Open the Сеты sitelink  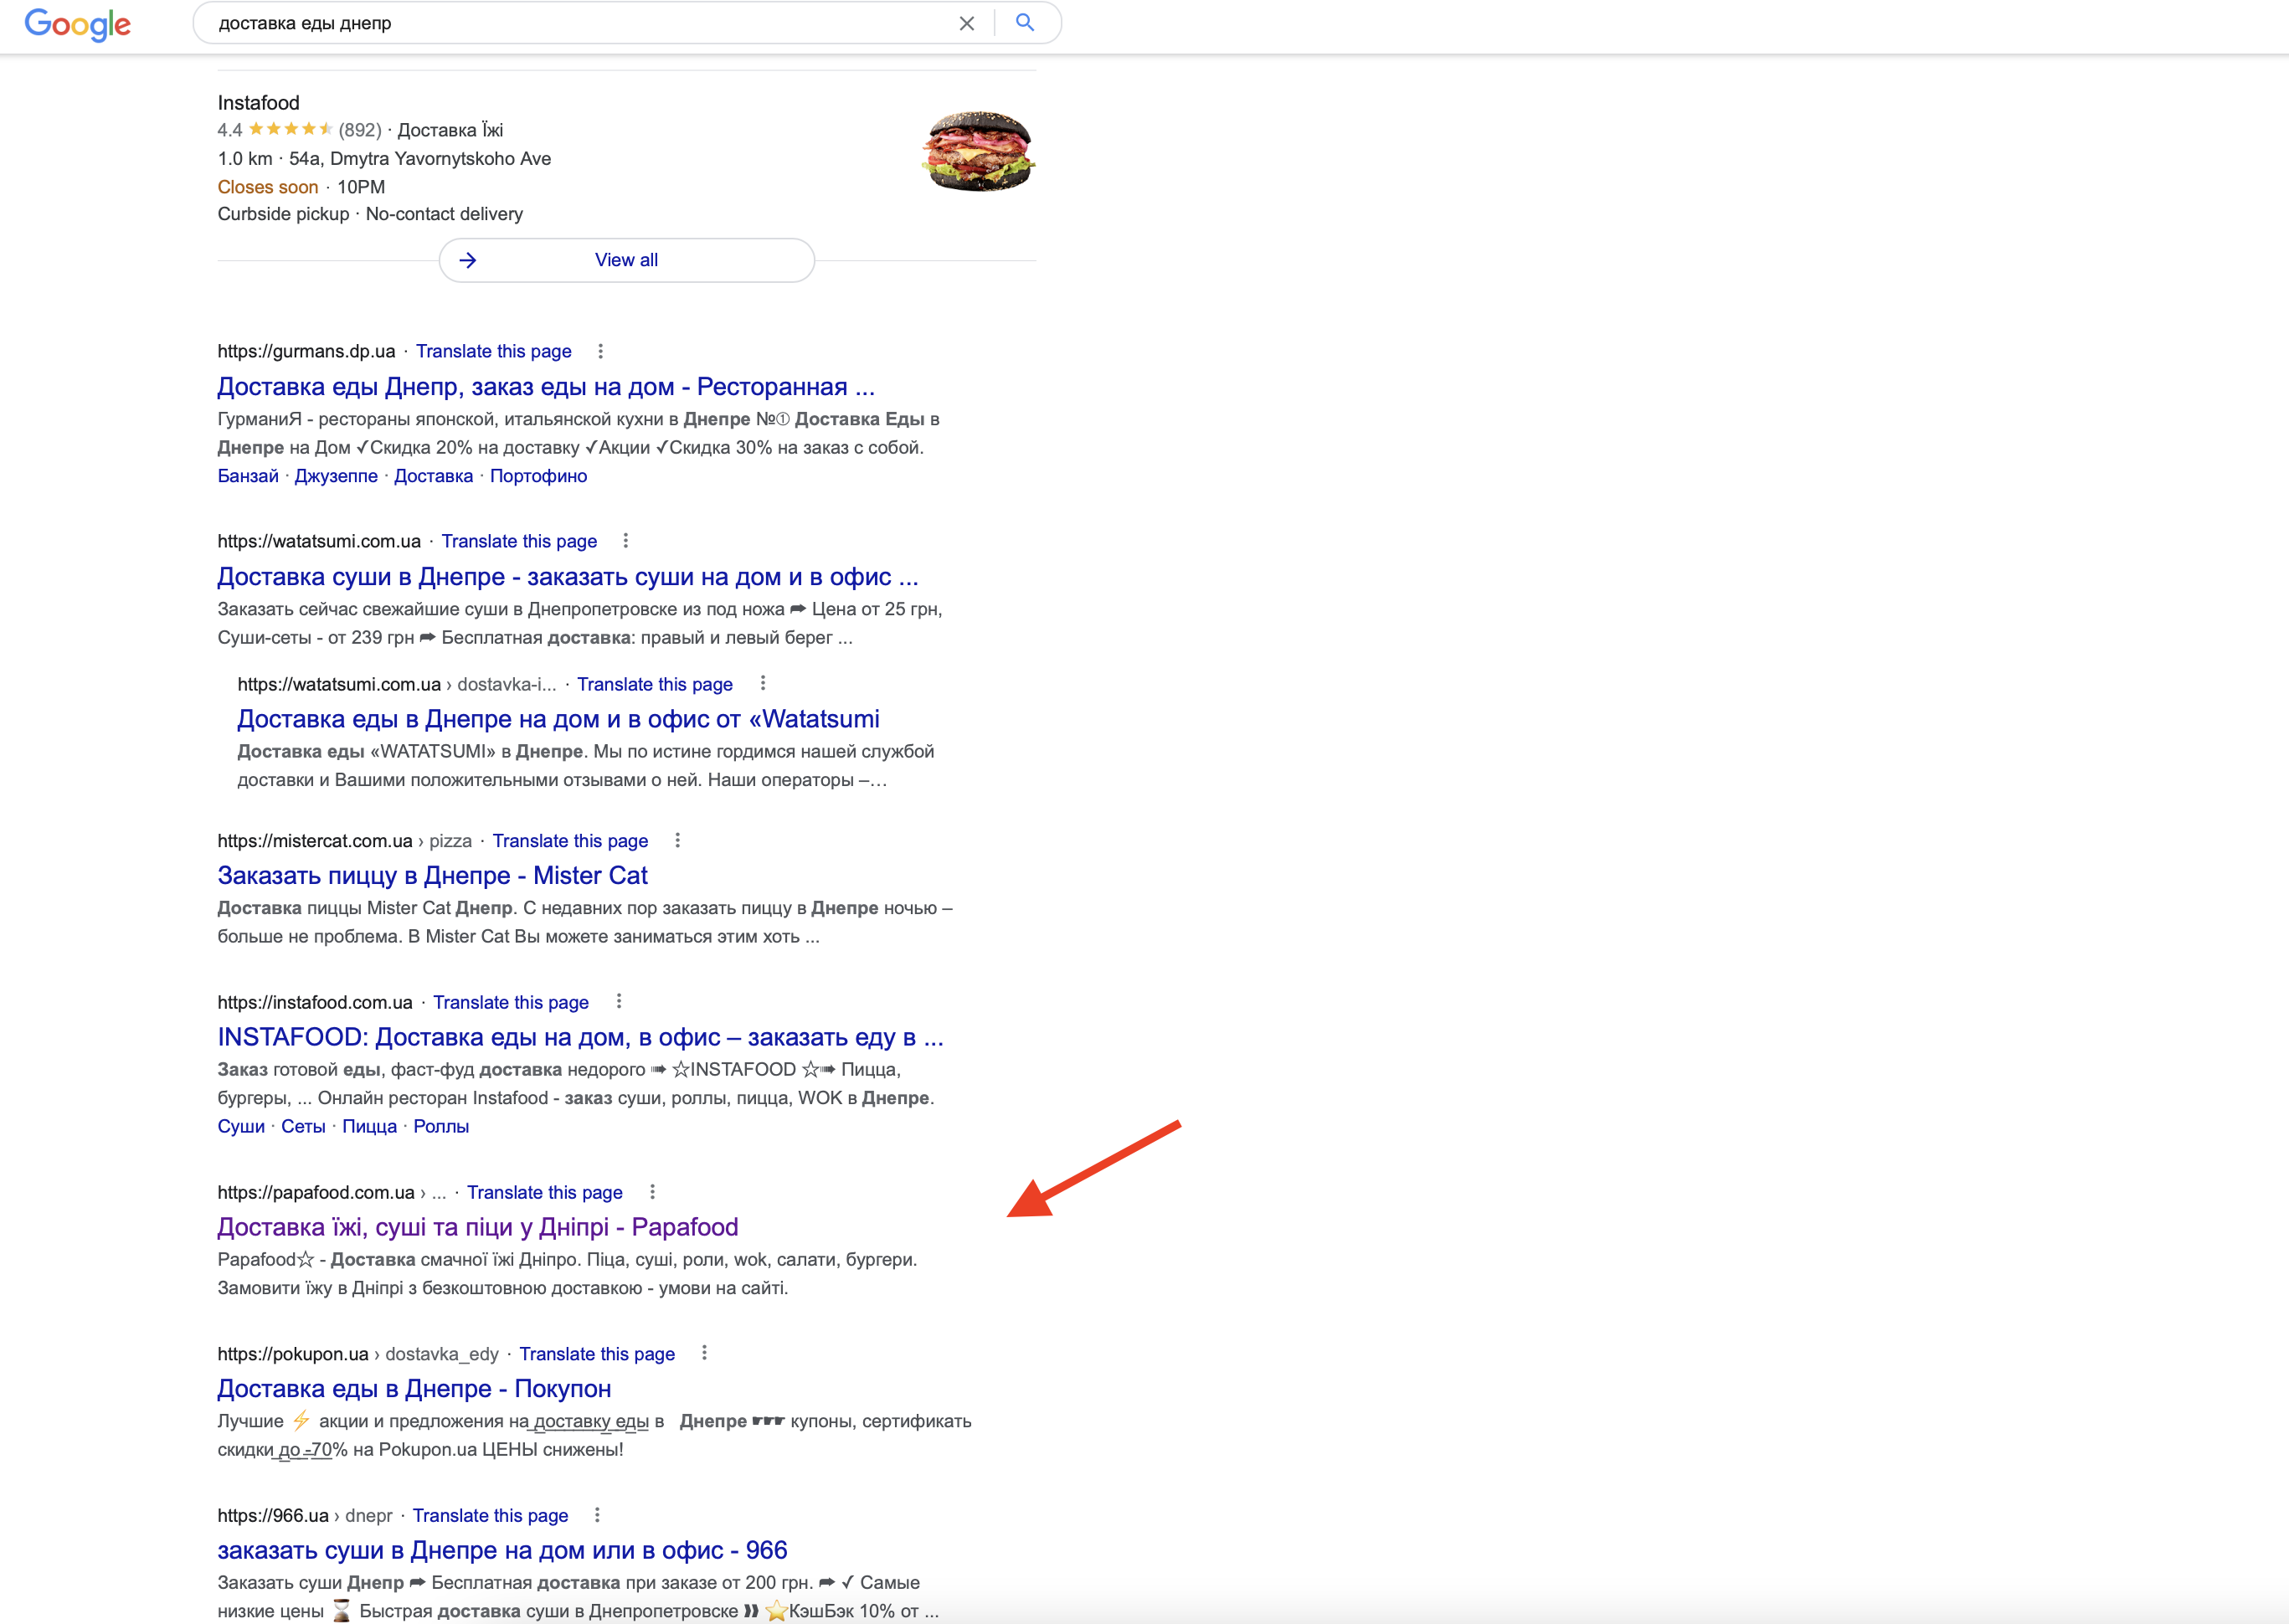click(x=303, y=1126)
